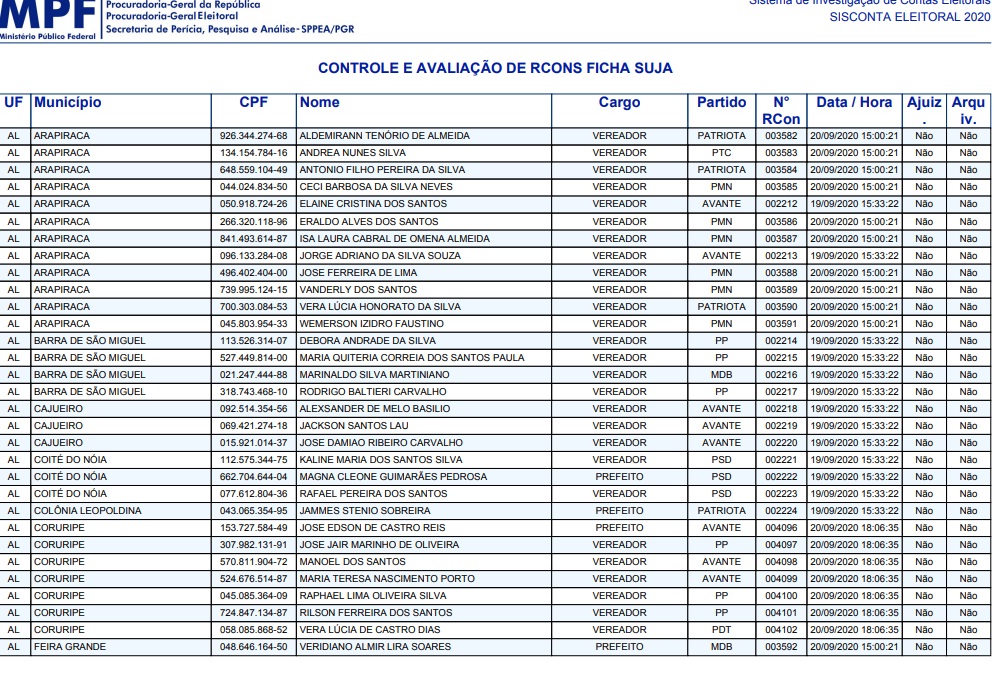Click the 'PDT' party cell
Screen dimensions: 997x673
(x=722, y=630)
